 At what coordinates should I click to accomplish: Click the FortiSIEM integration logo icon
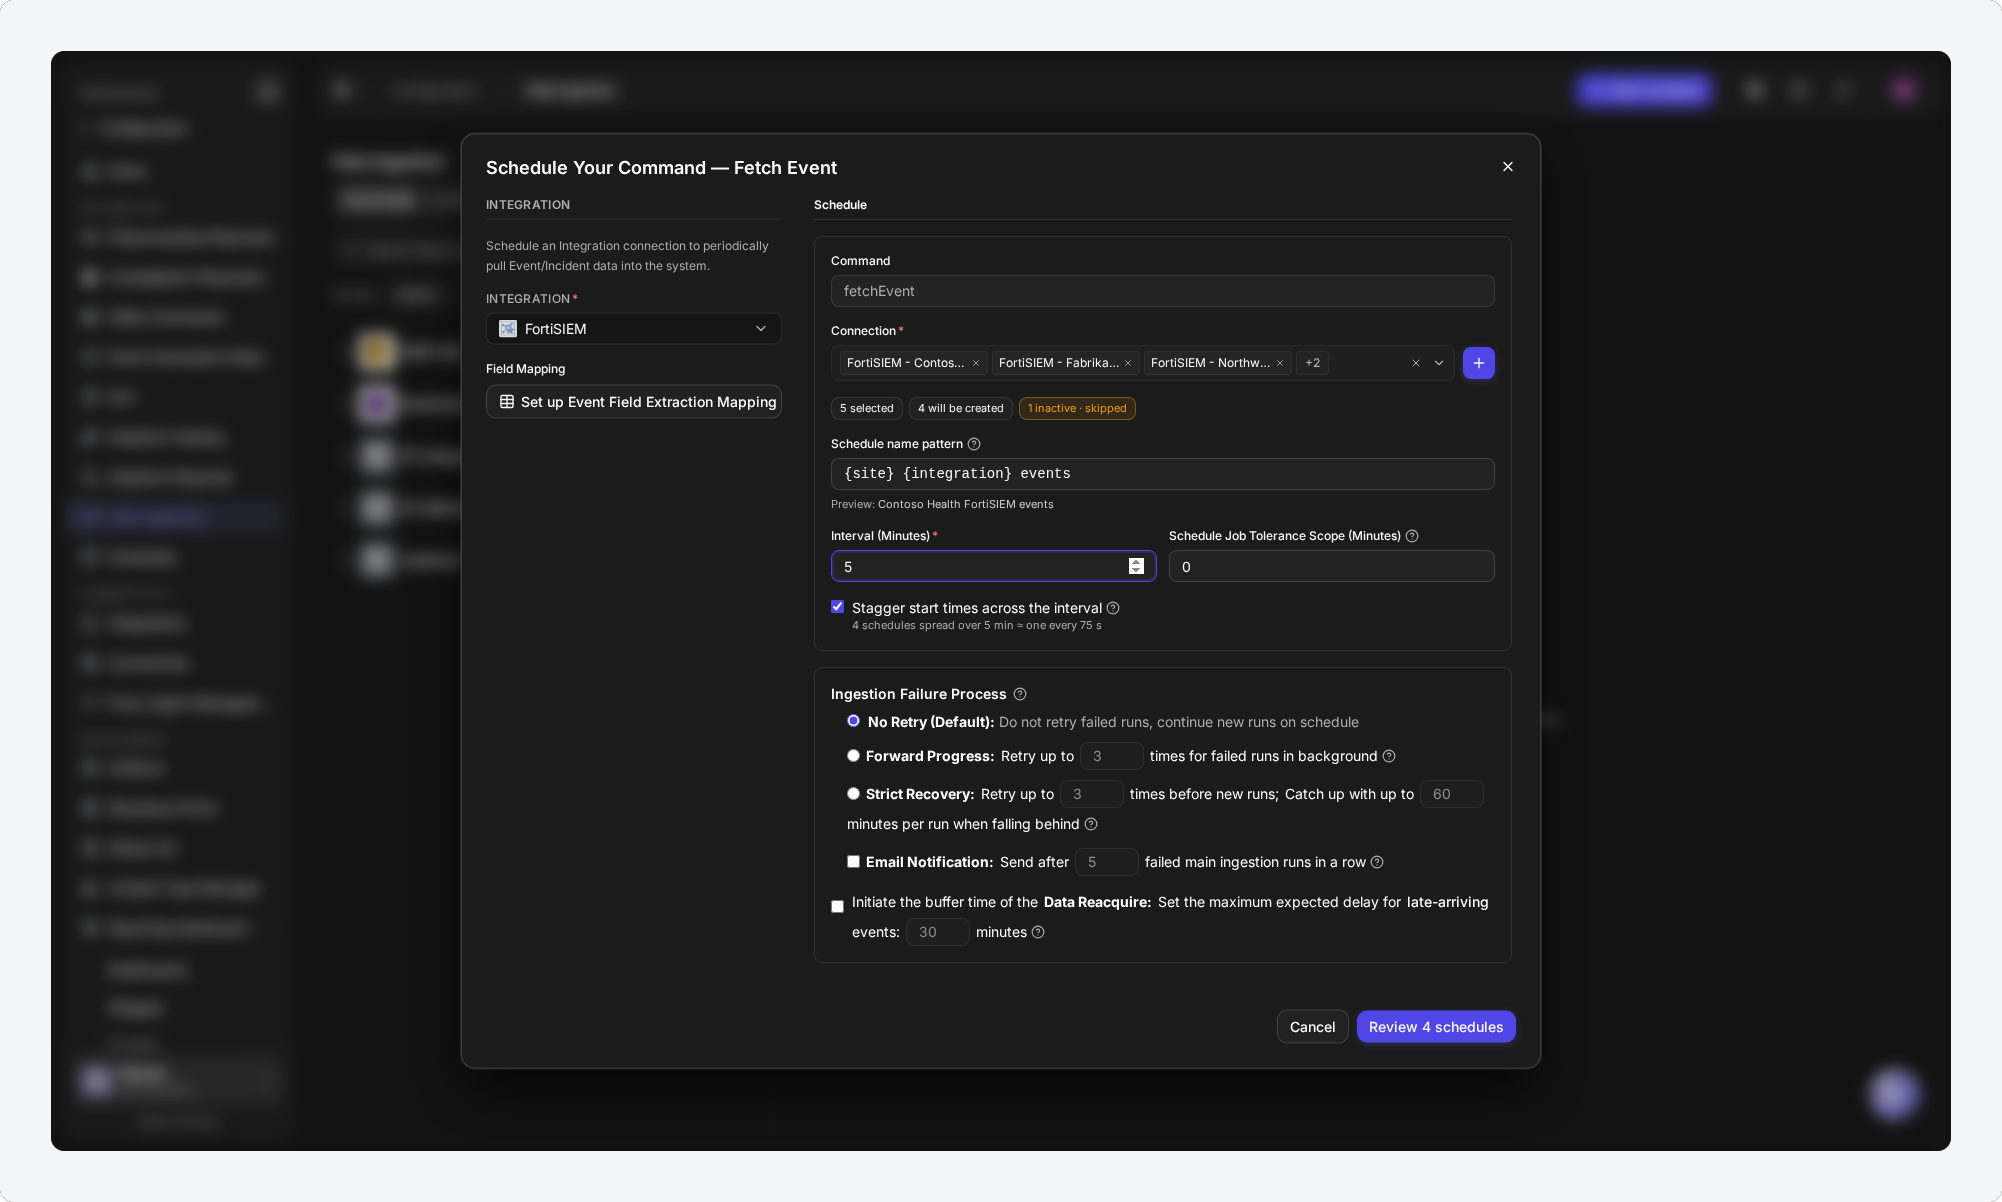click(x=508, y=329)
